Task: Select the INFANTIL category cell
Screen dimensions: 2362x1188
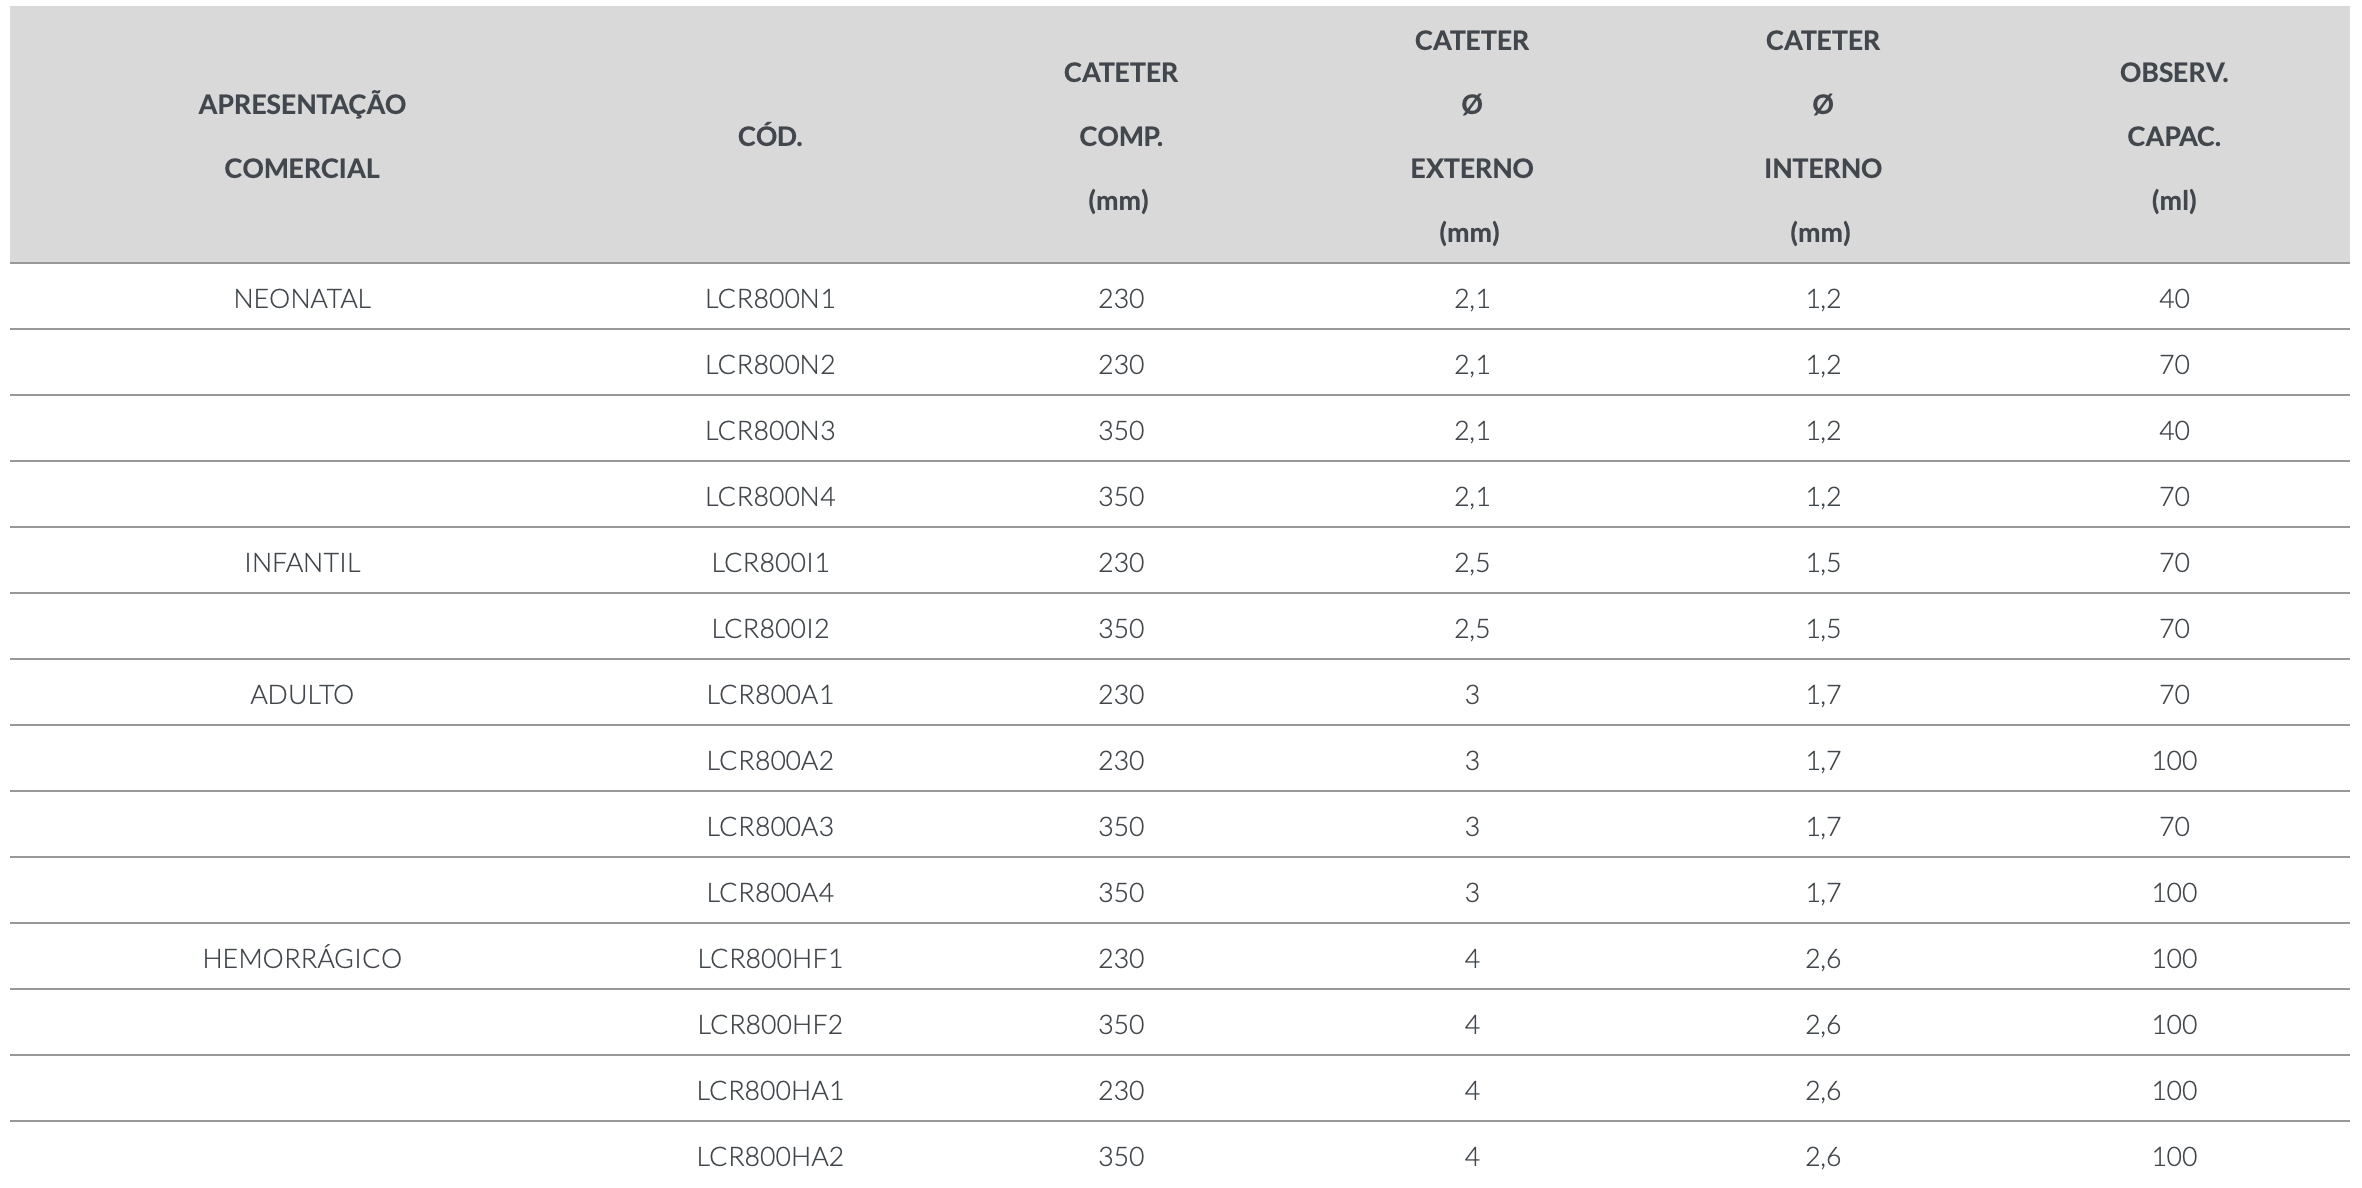Action: [302, 562]
